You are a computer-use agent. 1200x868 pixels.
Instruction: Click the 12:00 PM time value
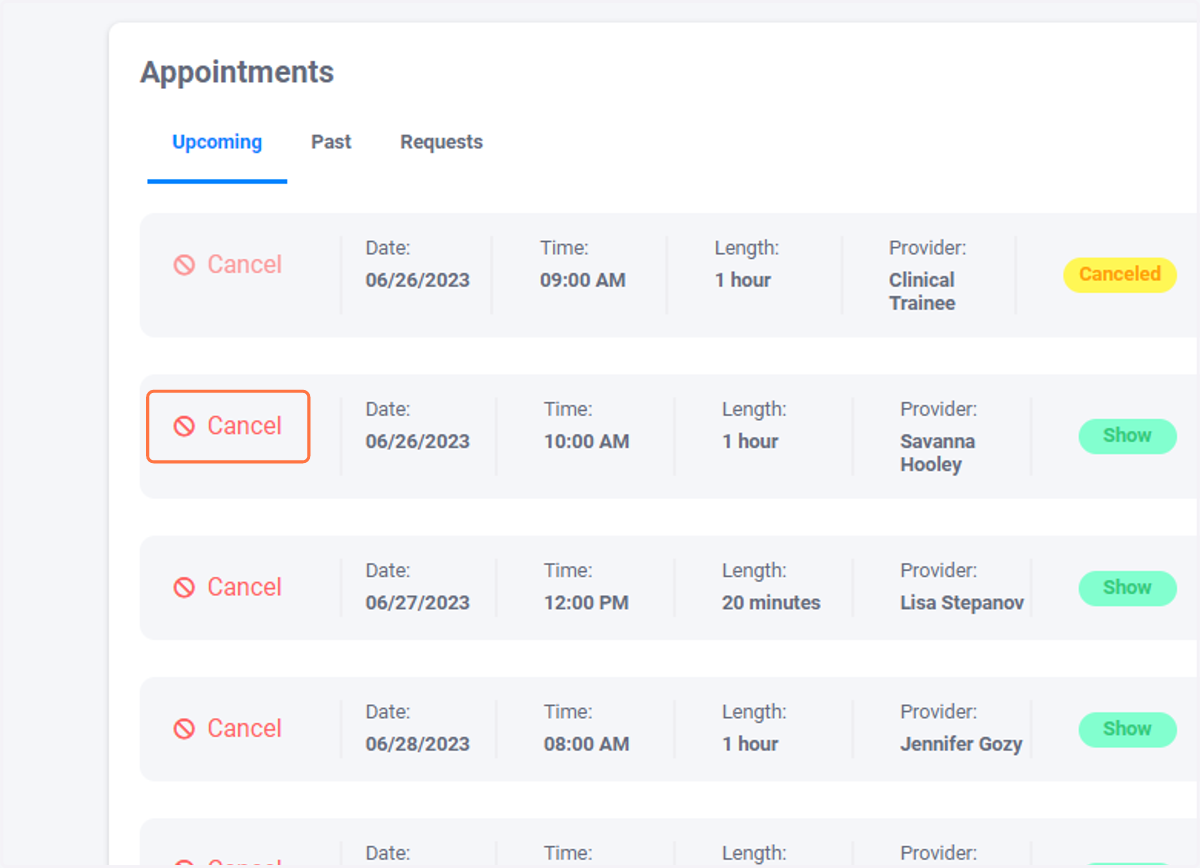[586, 603]
